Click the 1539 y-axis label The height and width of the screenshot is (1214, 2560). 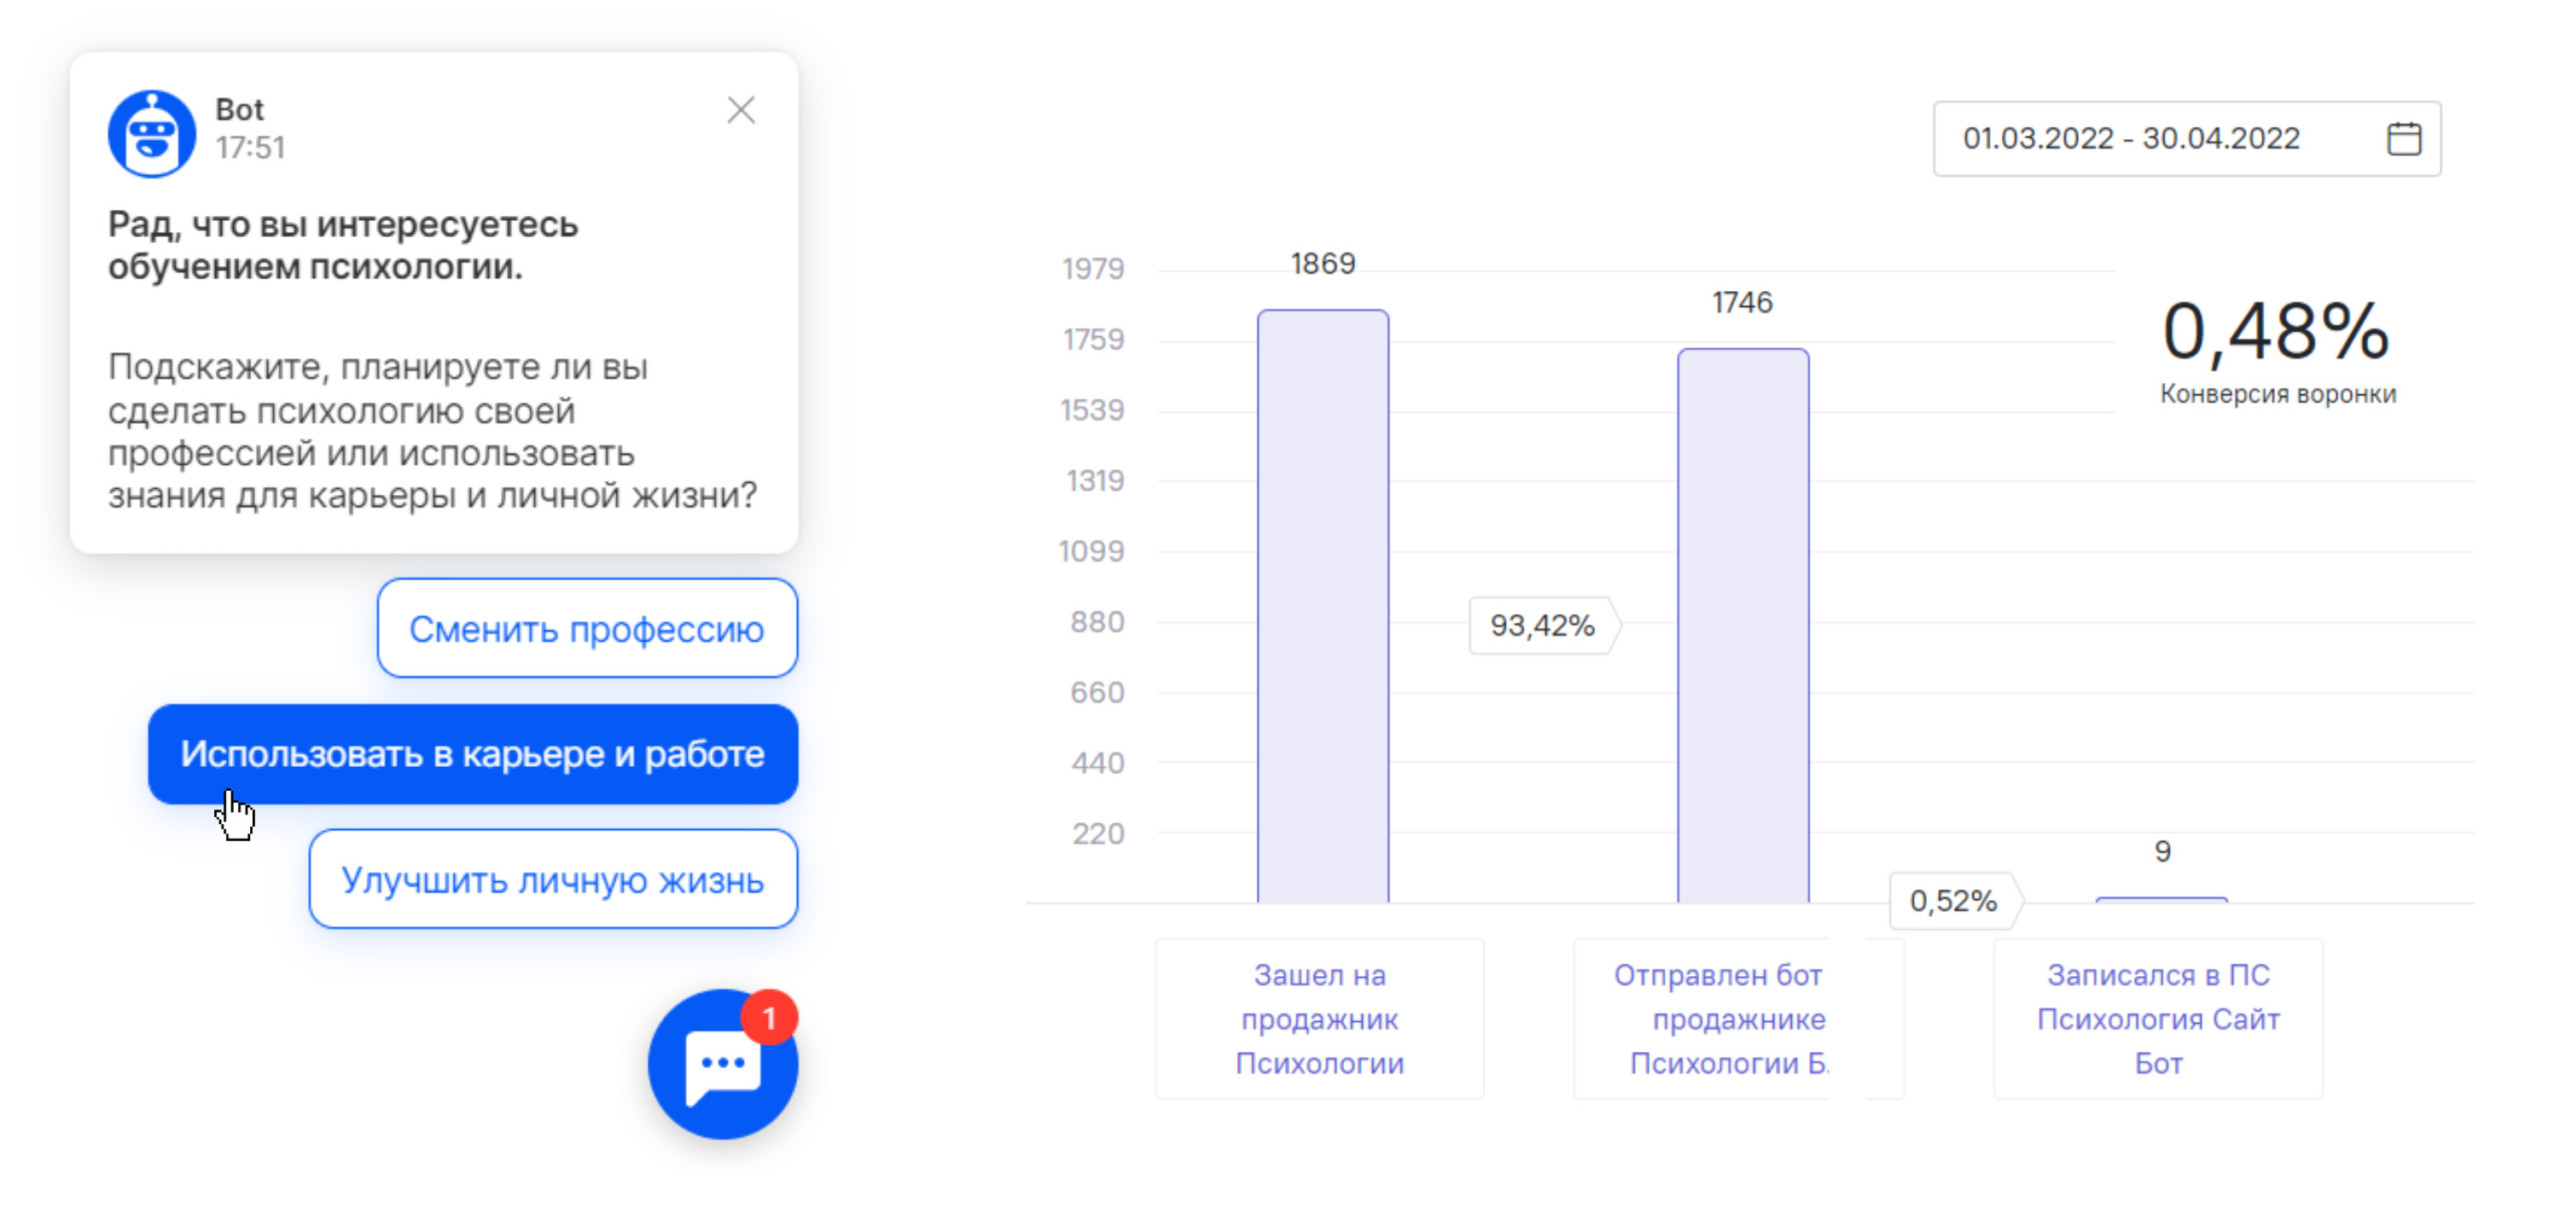pos(1092,410)
